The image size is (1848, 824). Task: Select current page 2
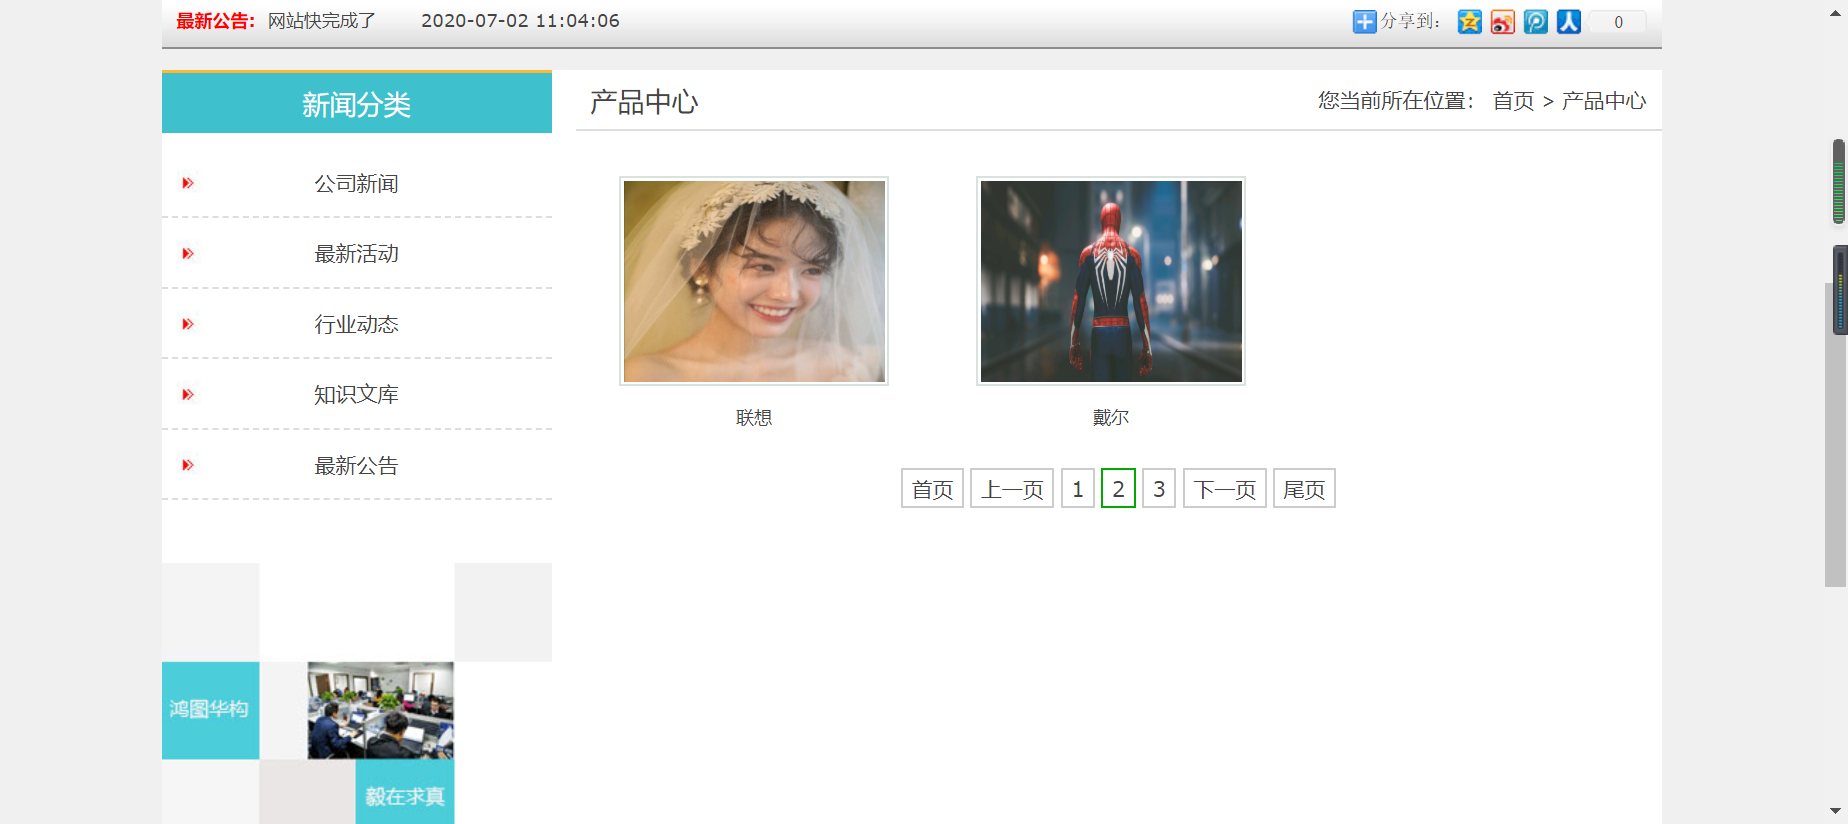(1118, 489)
